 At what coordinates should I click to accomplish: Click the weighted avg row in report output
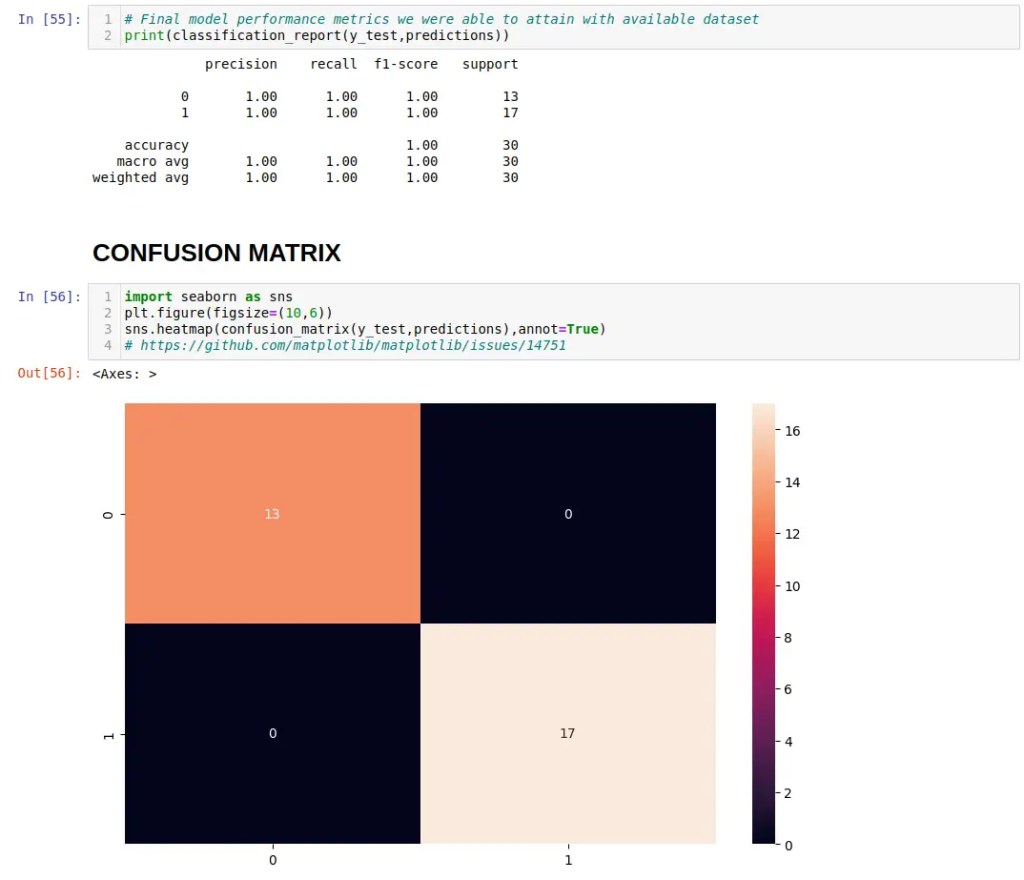coord(140,177)
